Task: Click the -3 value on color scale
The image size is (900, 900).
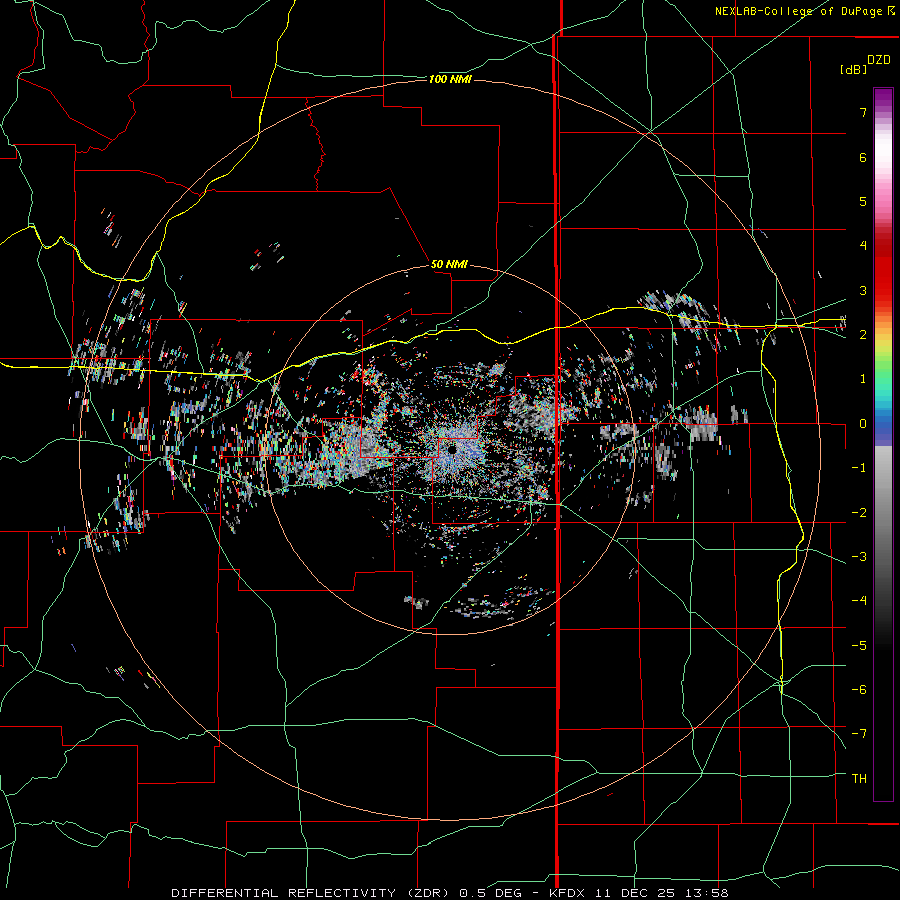Action: click(x=859, y=557)
